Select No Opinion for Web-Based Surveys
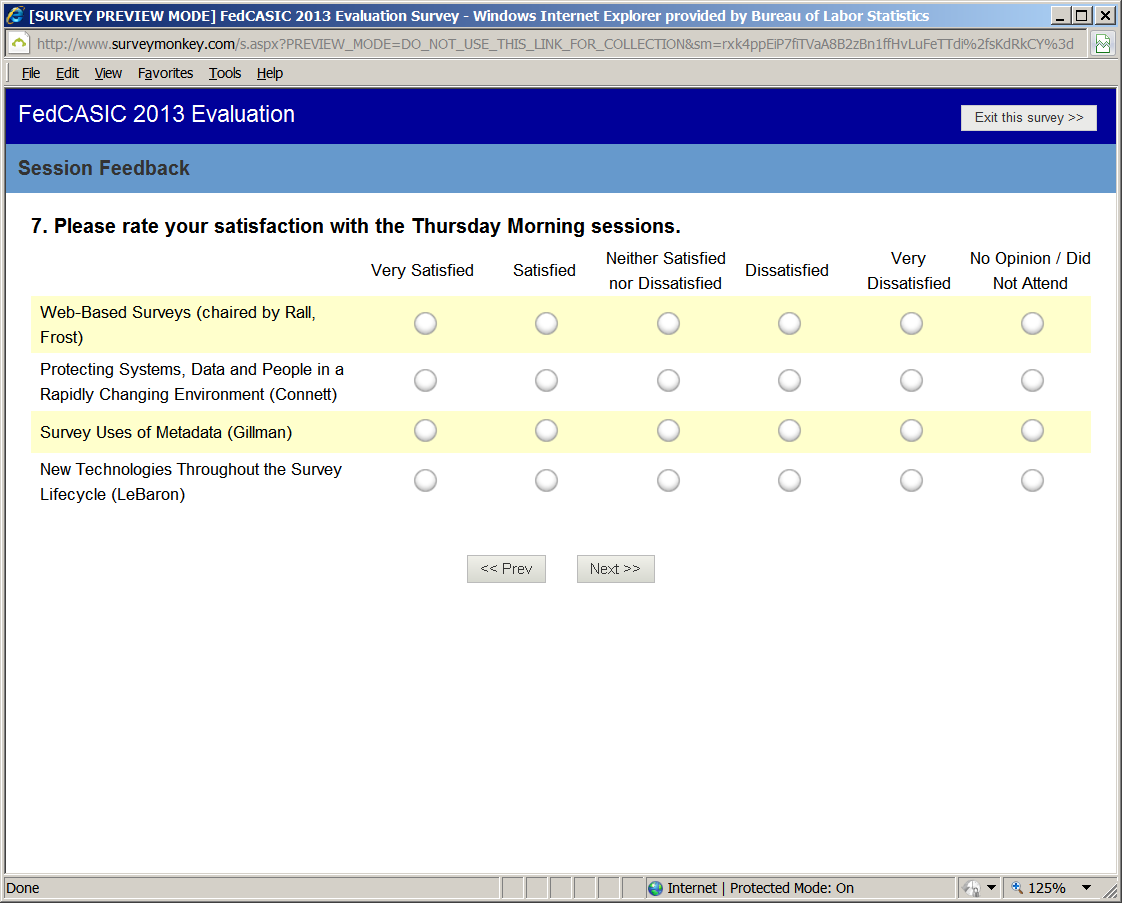 [1032, 323]
